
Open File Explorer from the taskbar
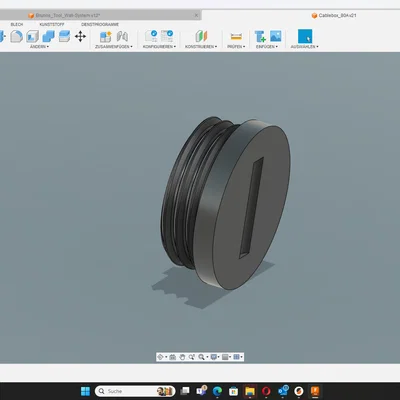click(250, 391)
